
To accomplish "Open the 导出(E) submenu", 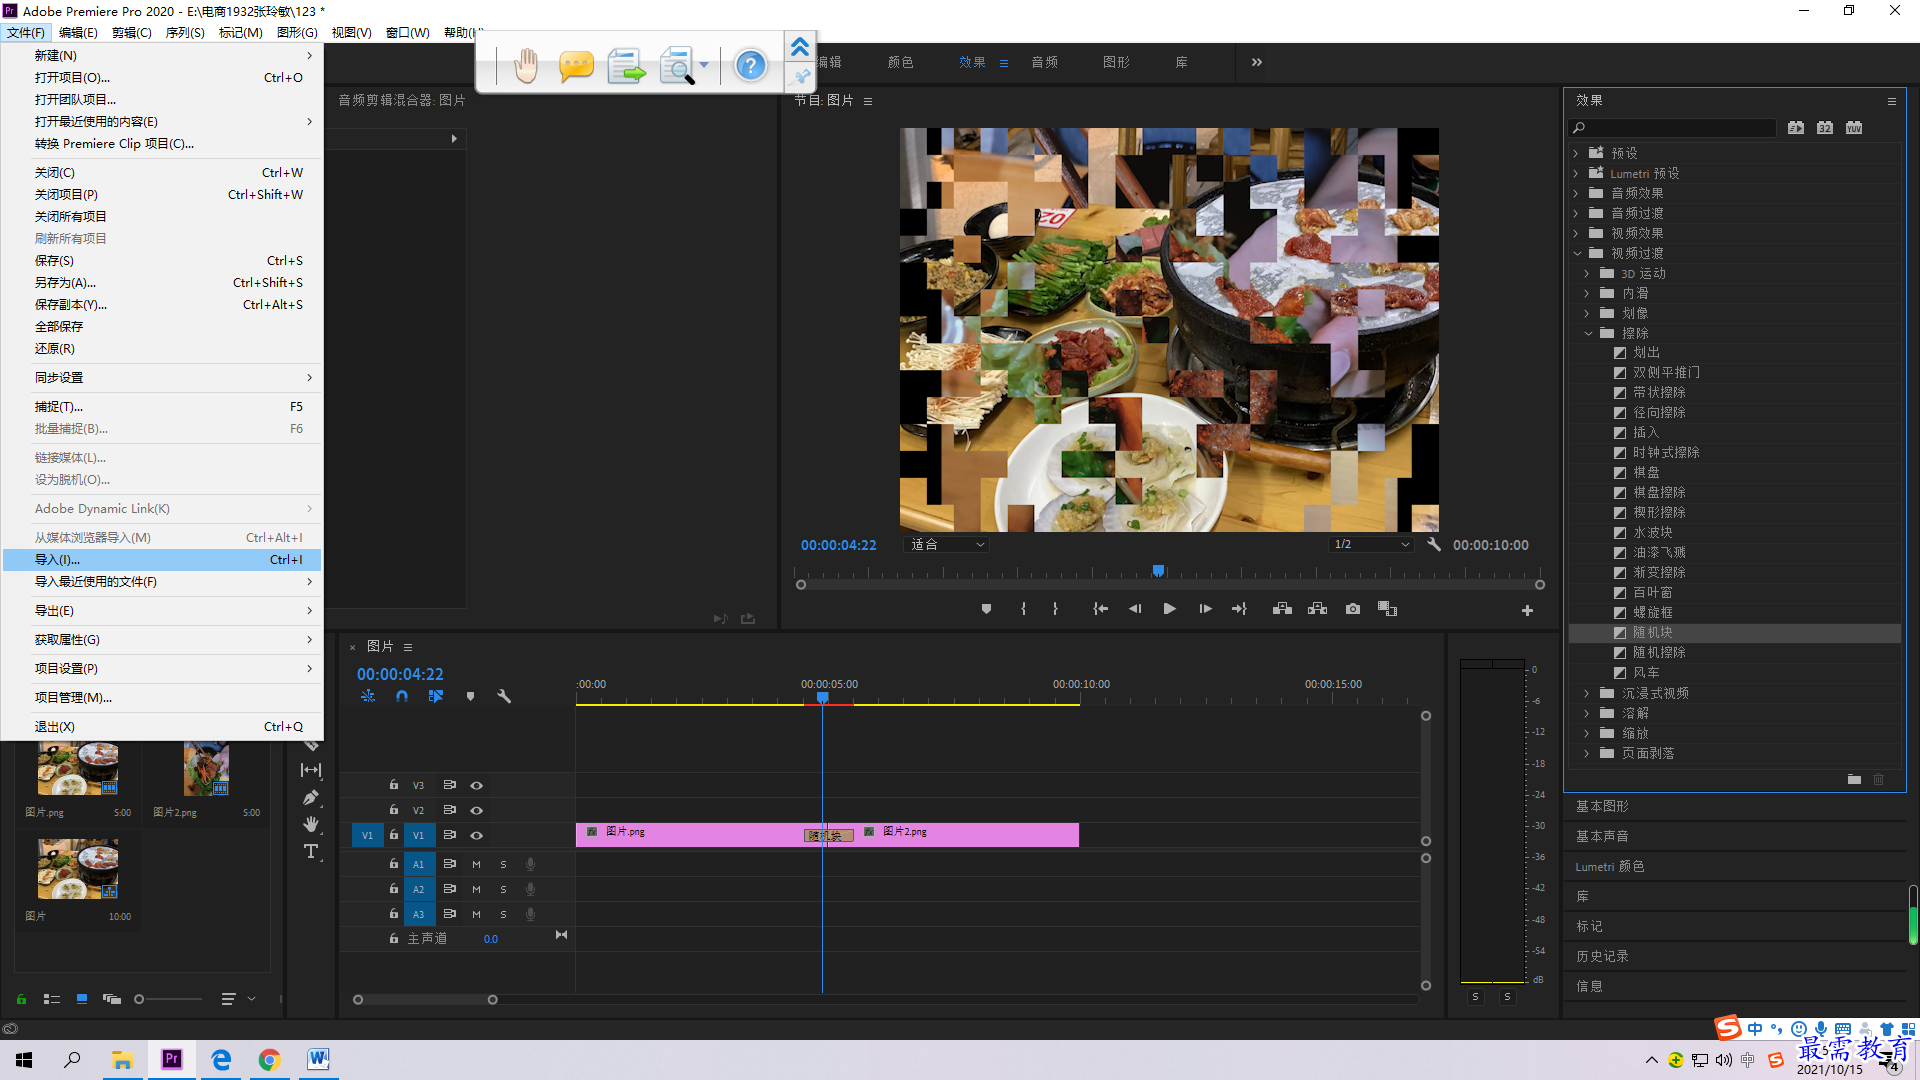I will 162,611.
